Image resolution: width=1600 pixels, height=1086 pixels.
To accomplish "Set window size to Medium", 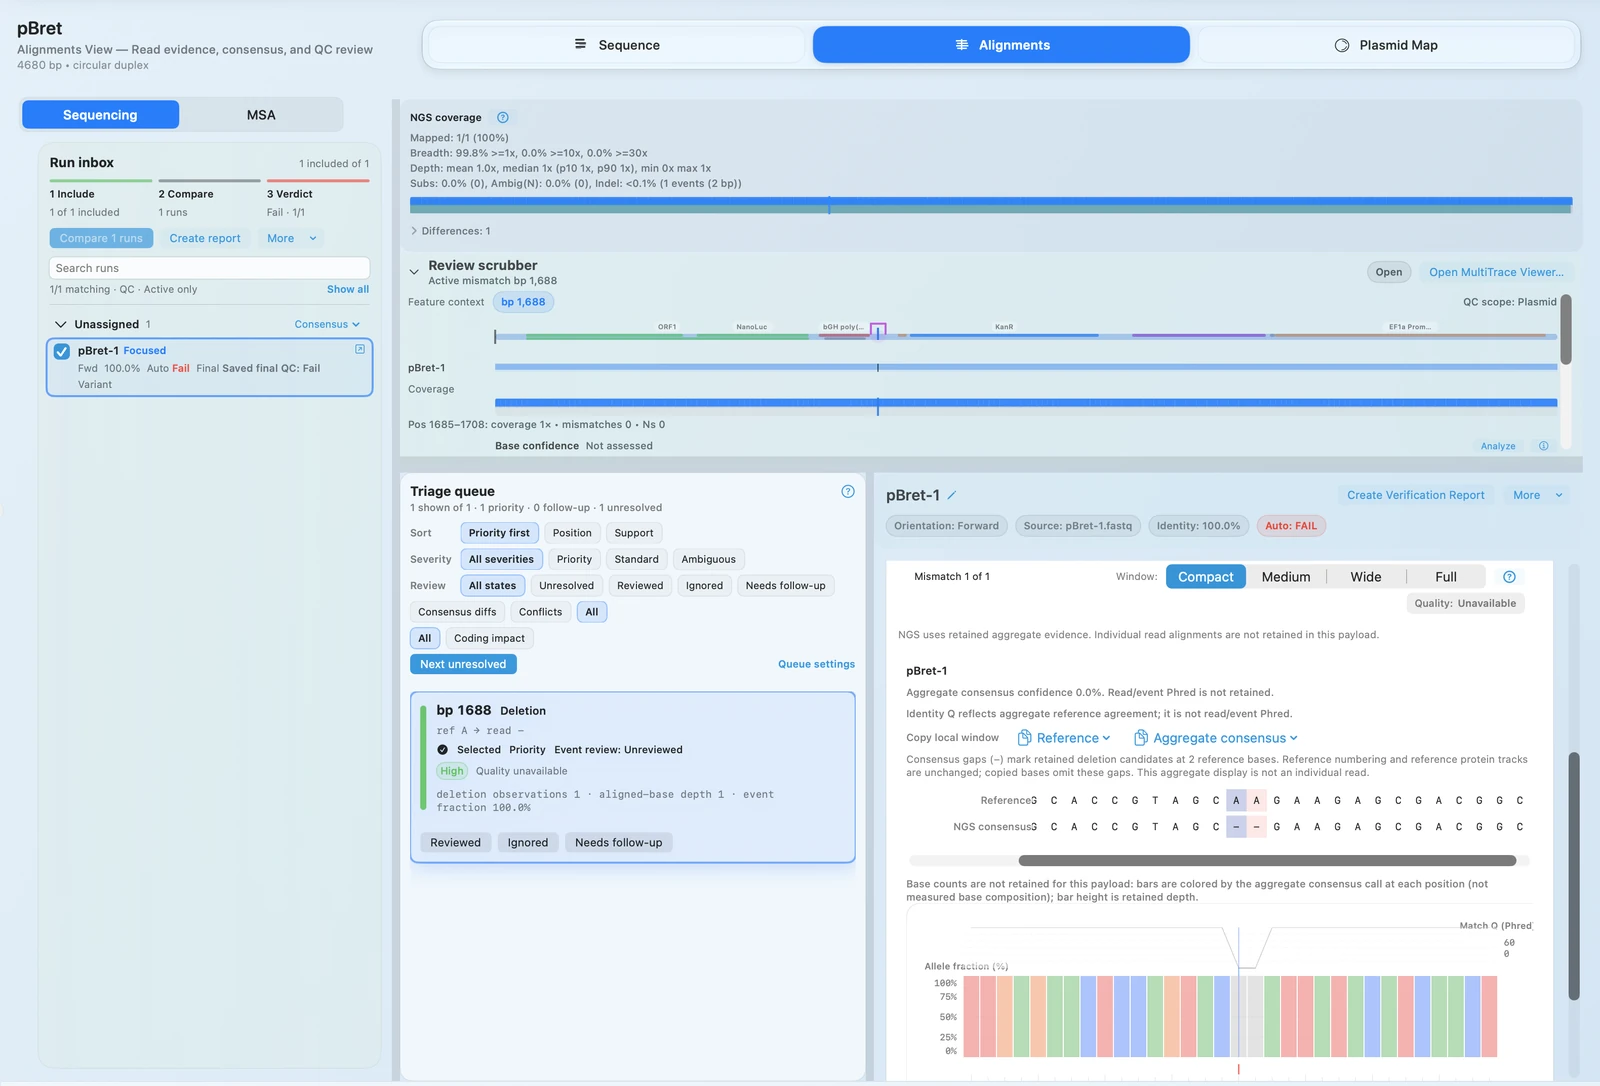I will point(1286,577).
